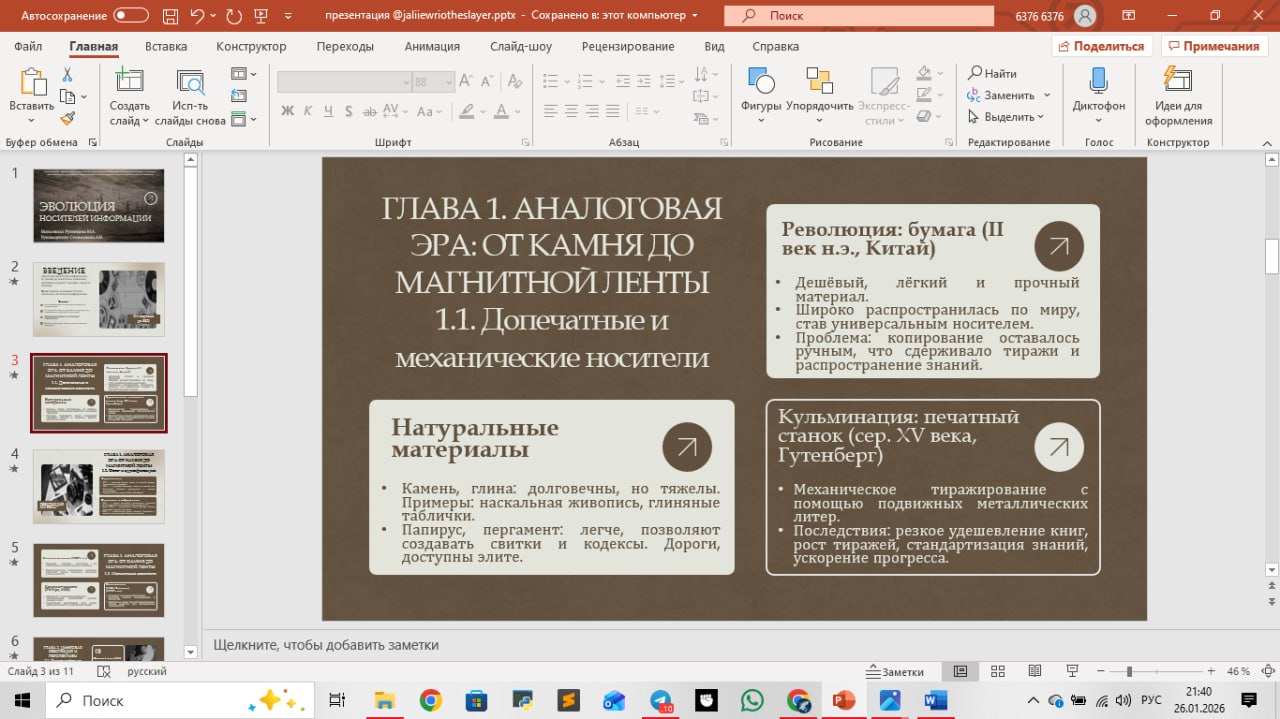The width and height of the screenshot is (1280, 719).
Task: Click the arrow icon in Революция: бумага card
Action: pos(1059,246)
